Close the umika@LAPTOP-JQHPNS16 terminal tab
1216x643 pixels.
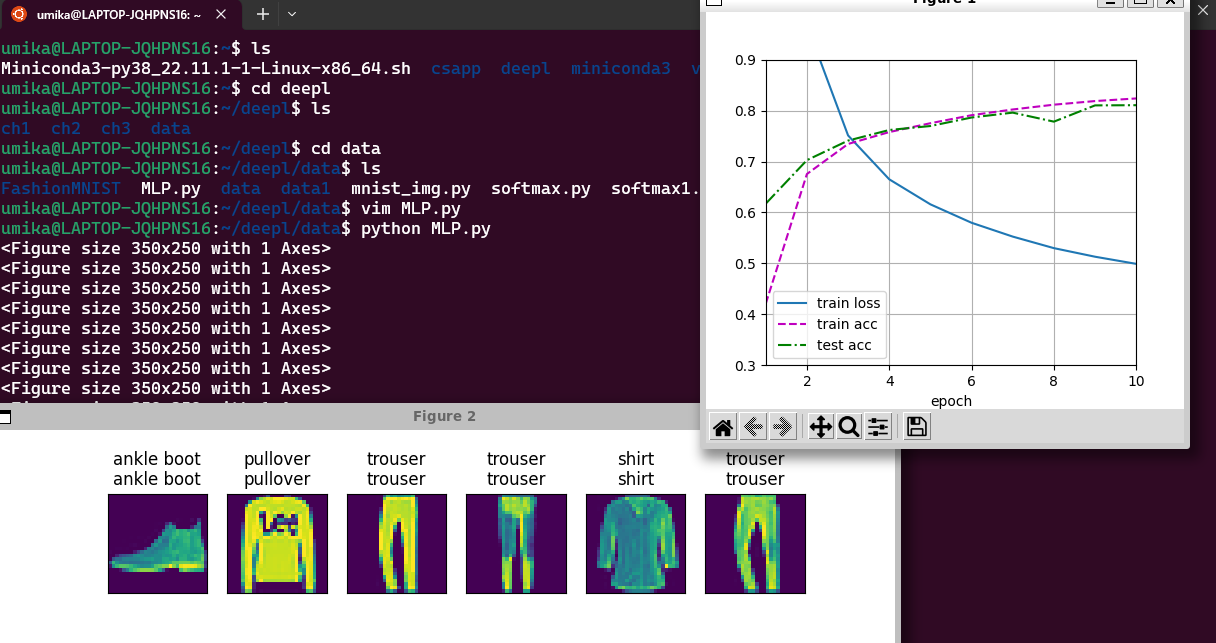(220, 15)
